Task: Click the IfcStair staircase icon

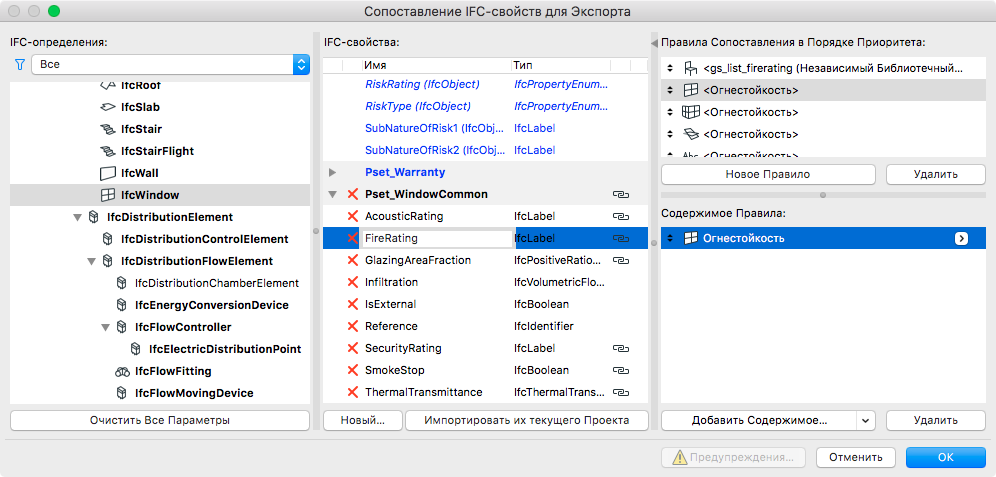Action: [108, 129]
